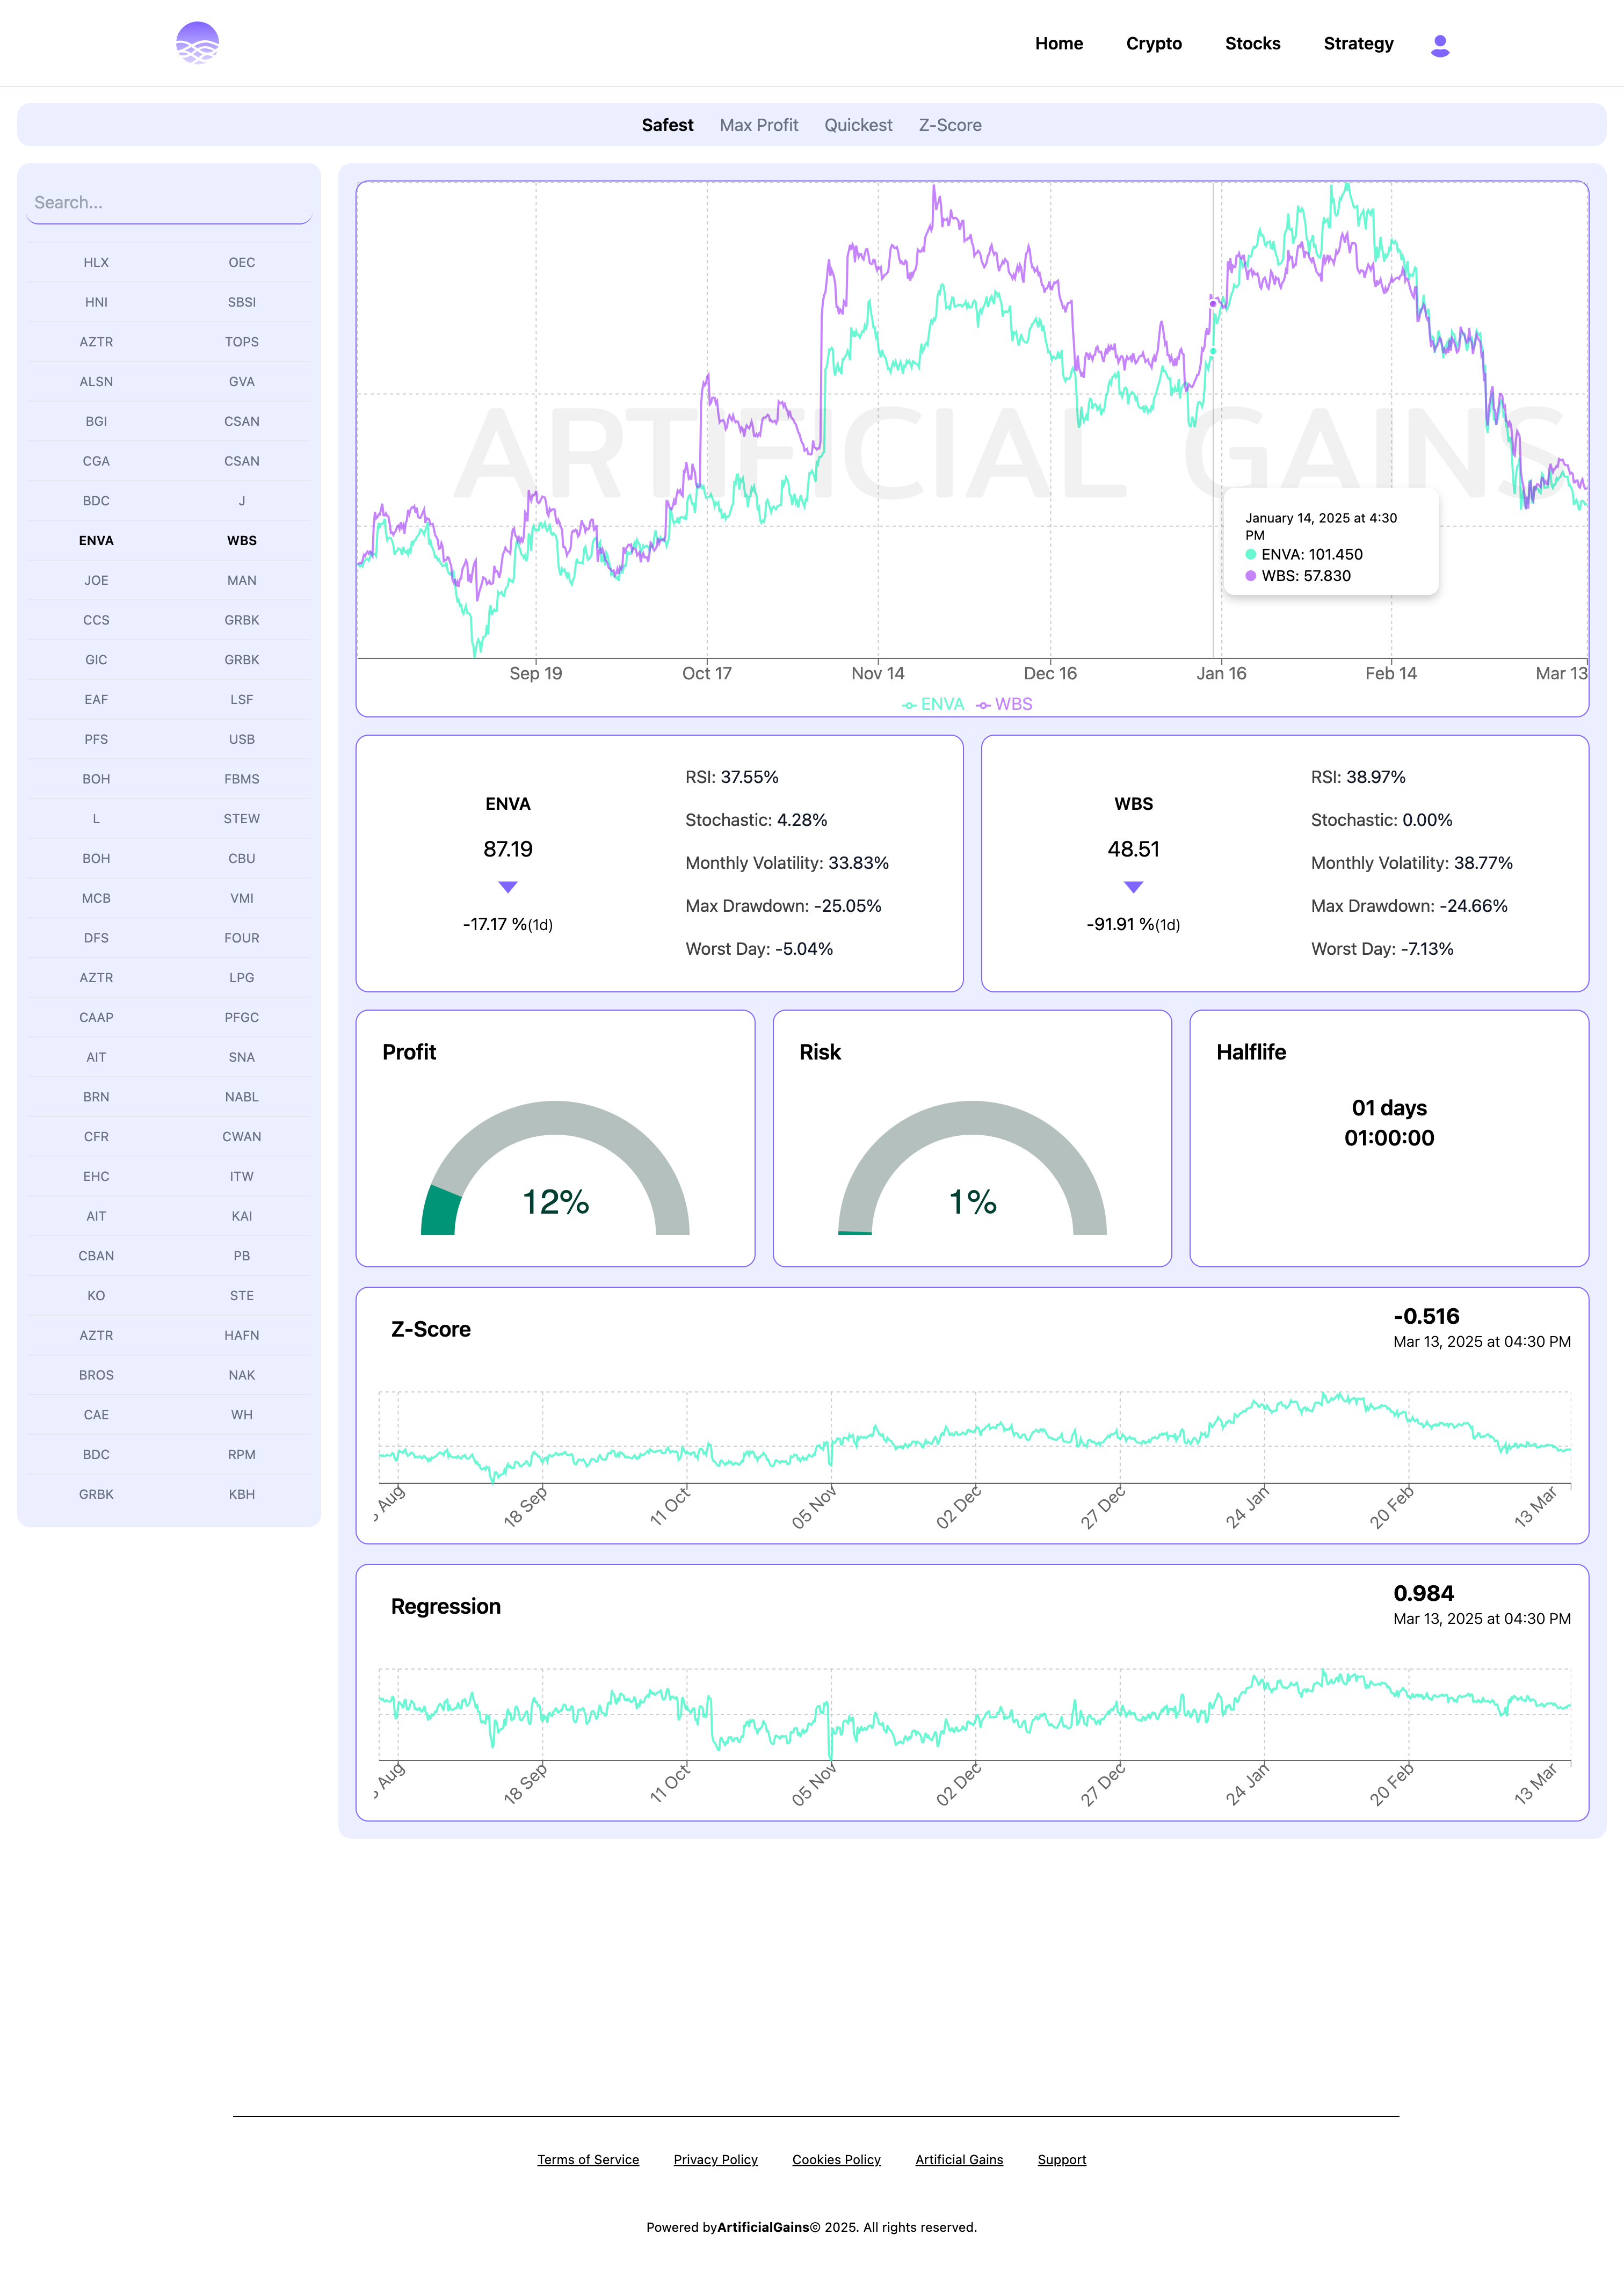Screen dimensions: 1624x2278
Task: Select the BROS / NAK pair
Action: point(169,1375)
